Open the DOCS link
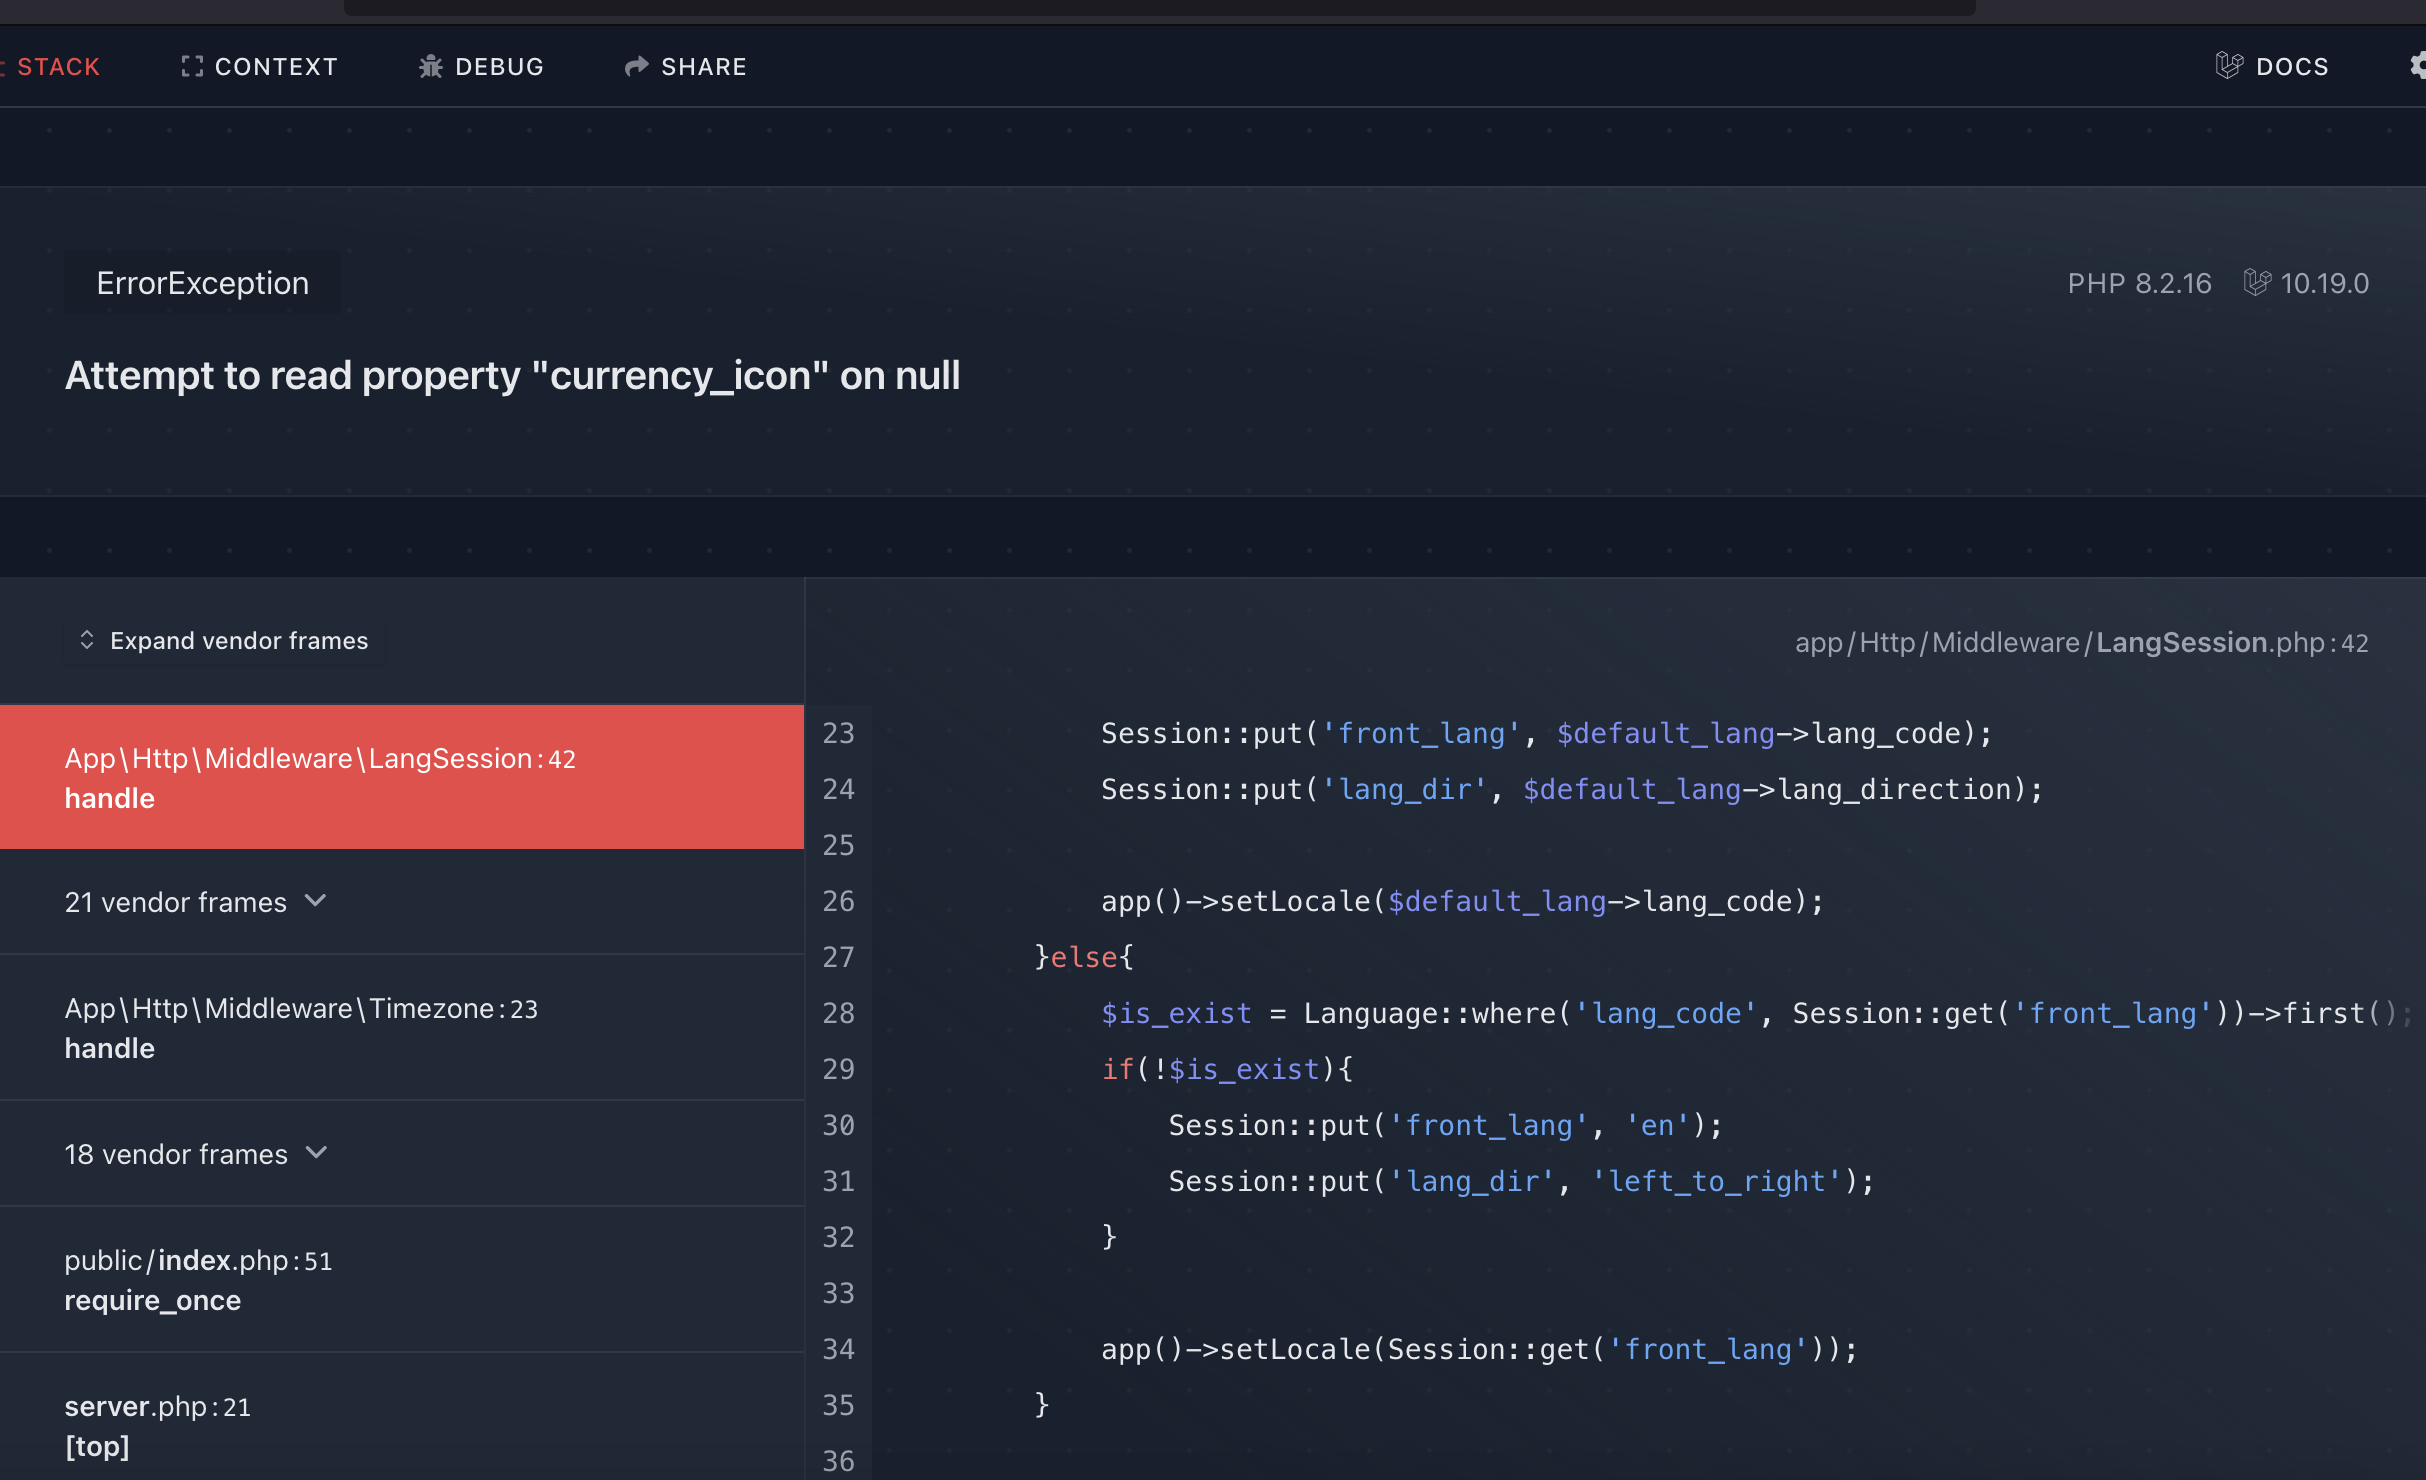Screen dimensions: 2426x1480 tap(2272, 66)
